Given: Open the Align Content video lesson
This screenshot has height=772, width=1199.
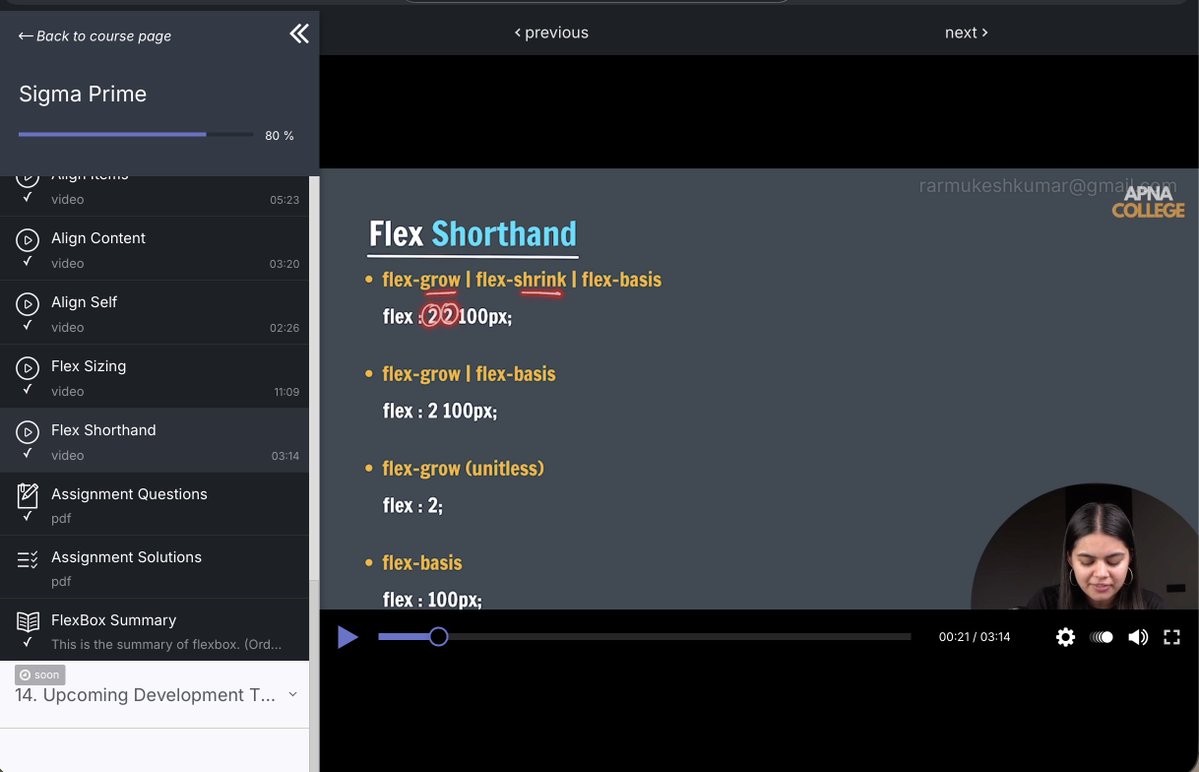Looking at the screenshot, I should [x=154, y=248].
